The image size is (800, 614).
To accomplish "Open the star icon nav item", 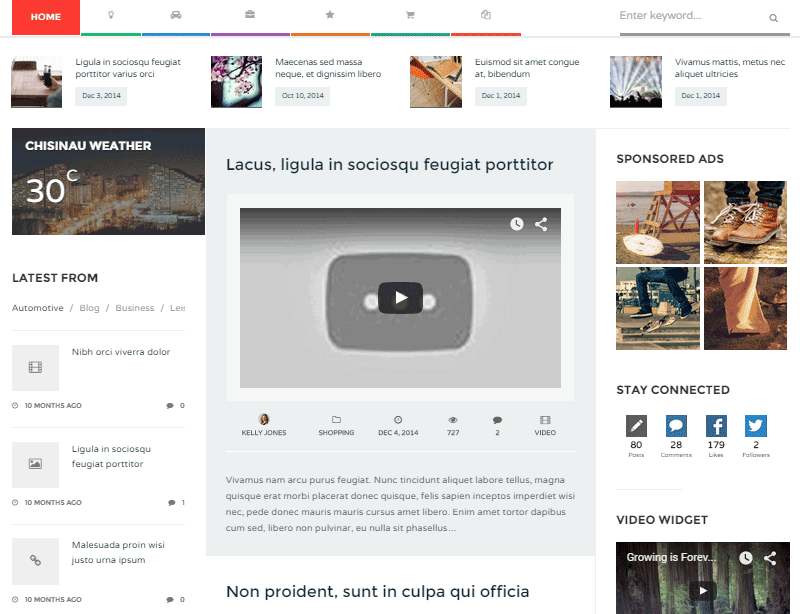I will [330, 15].
